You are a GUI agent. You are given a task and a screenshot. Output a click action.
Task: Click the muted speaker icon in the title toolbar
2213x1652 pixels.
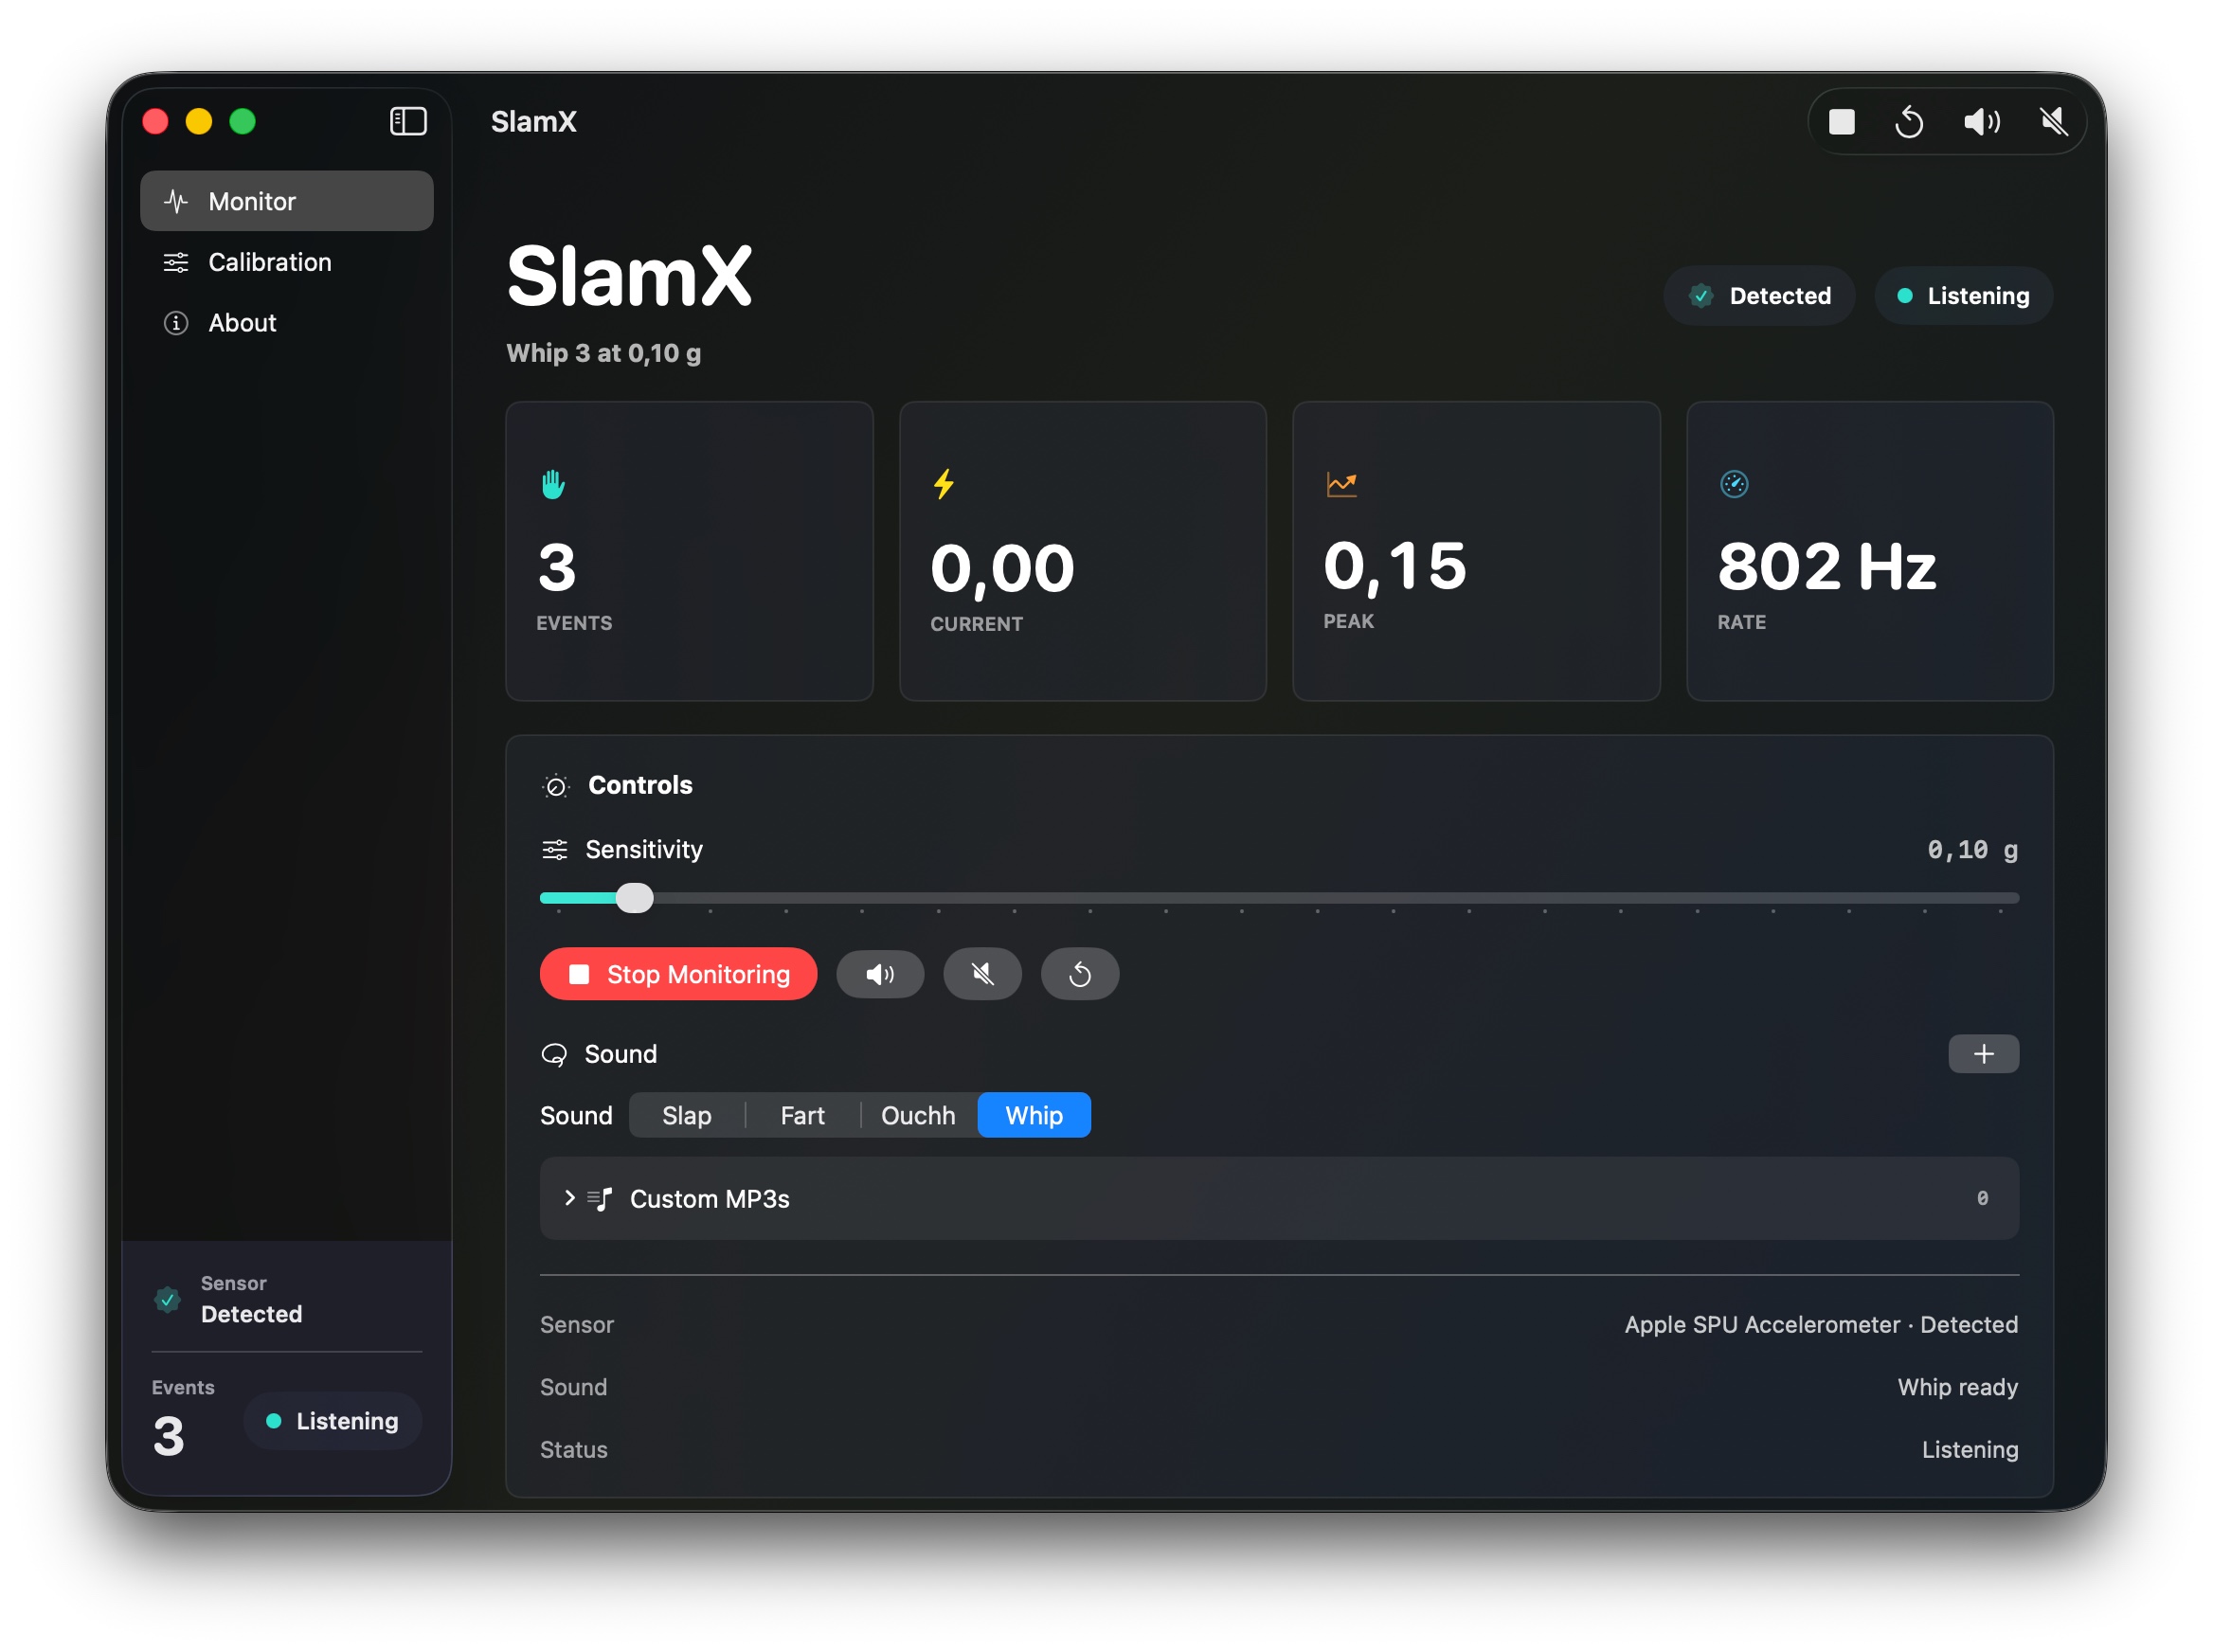pyautogui.click(x=2053, y=122)
